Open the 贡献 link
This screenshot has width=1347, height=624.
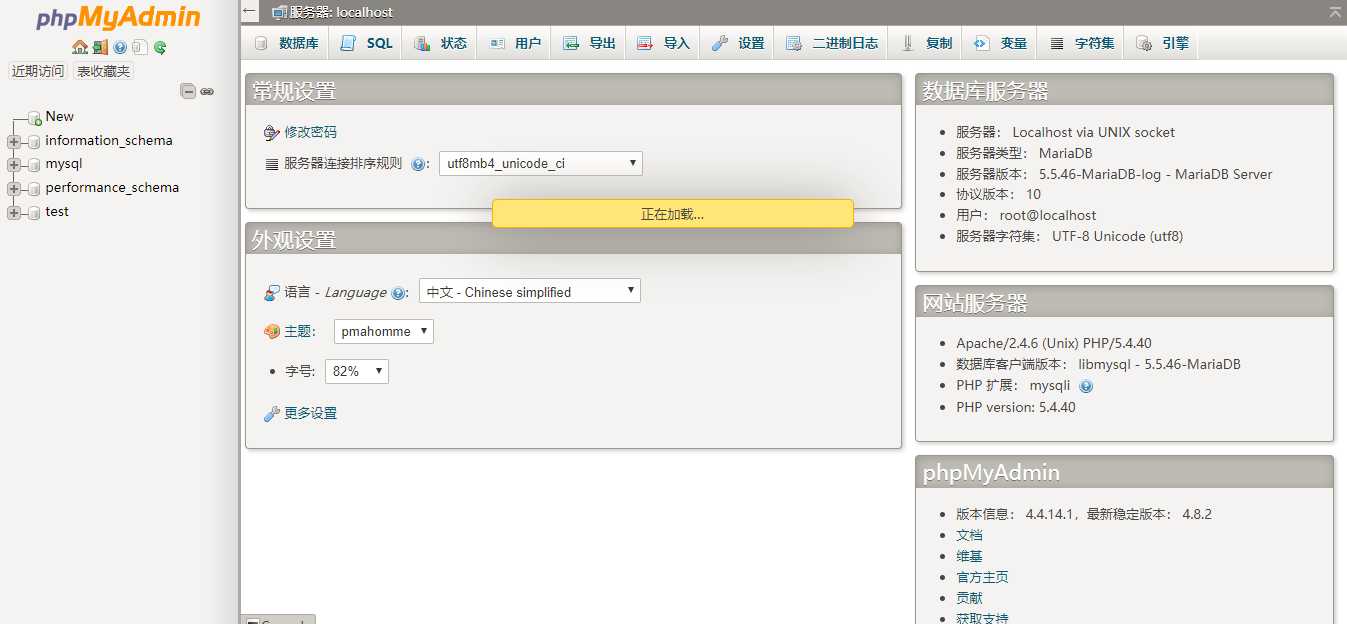coord(969,598)
